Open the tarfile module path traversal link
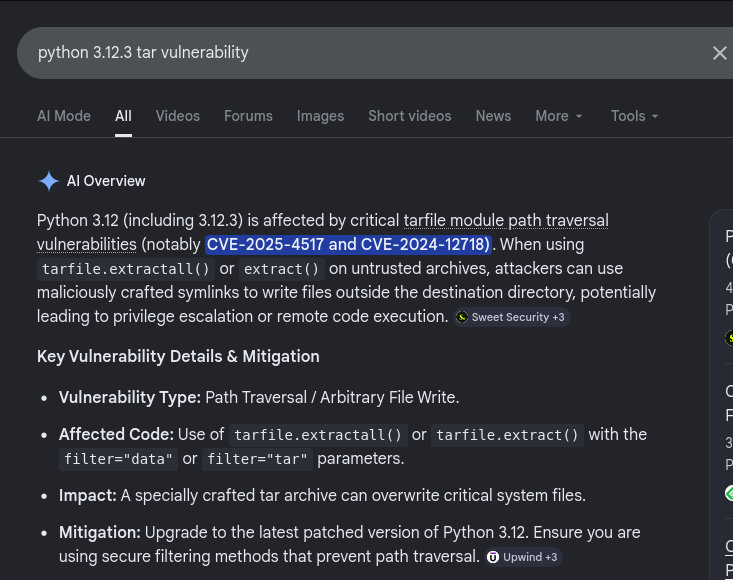733x580 pixels. tap(506, 221)
